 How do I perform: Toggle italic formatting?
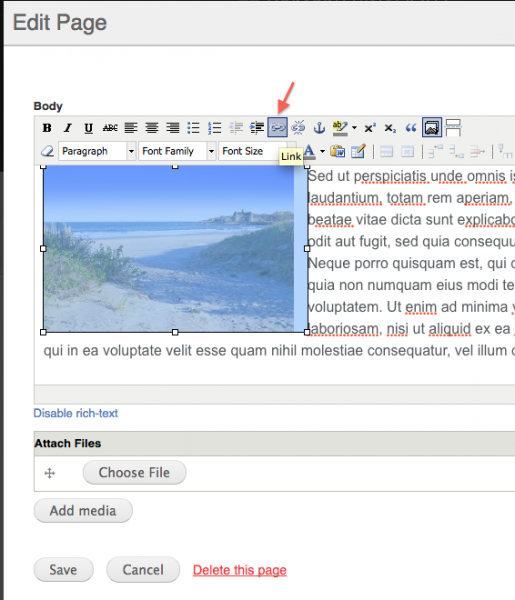pyautogui.click(x=68, y=128)
